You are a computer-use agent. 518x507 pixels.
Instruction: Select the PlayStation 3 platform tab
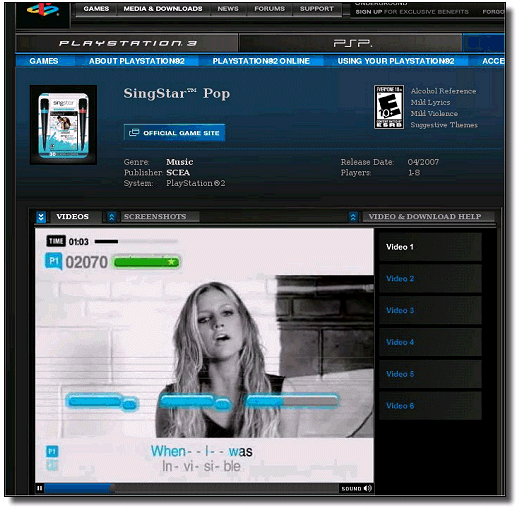point(127,43)
